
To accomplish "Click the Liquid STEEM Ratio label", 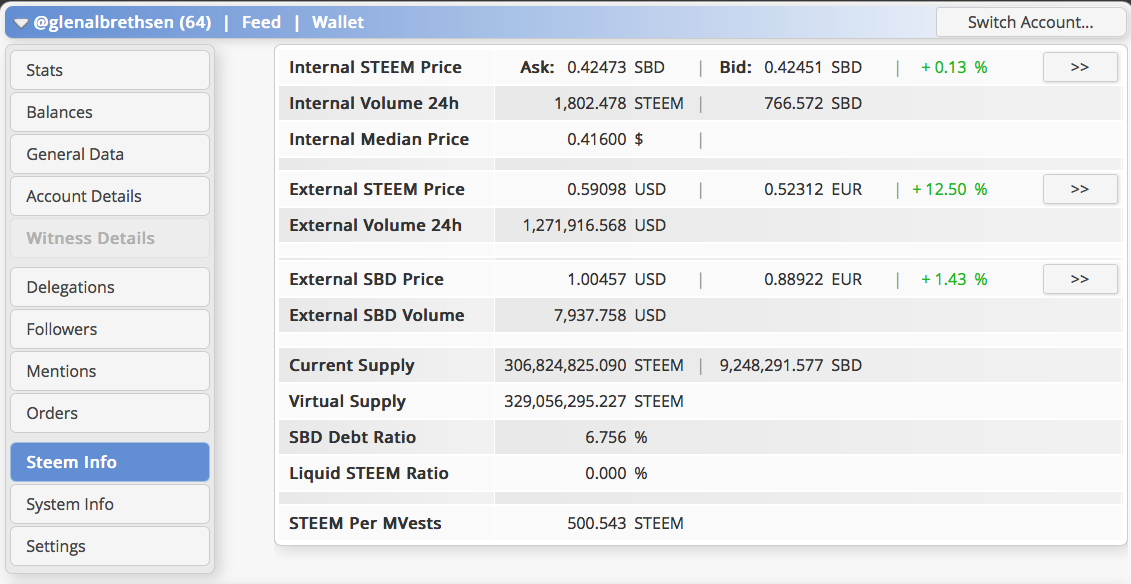I will click(x=369, y=473).
